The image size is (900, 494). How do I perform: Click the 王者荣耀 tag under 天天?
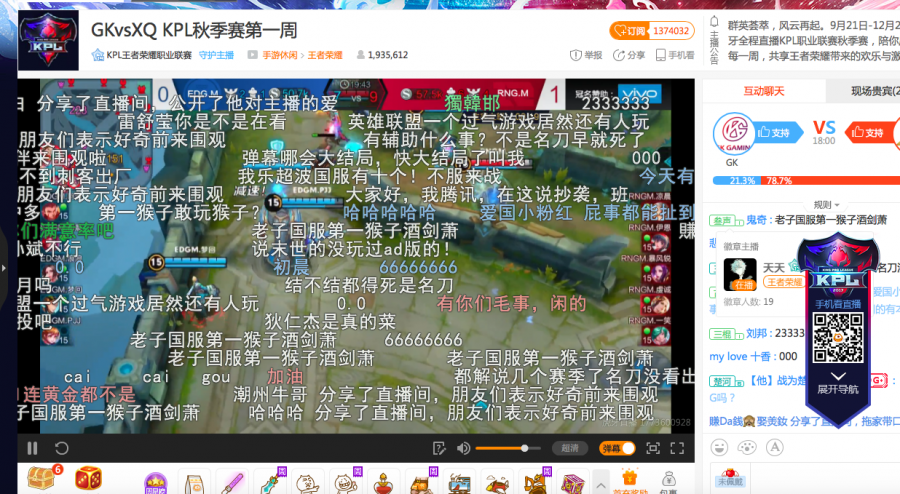pos(783,282)
